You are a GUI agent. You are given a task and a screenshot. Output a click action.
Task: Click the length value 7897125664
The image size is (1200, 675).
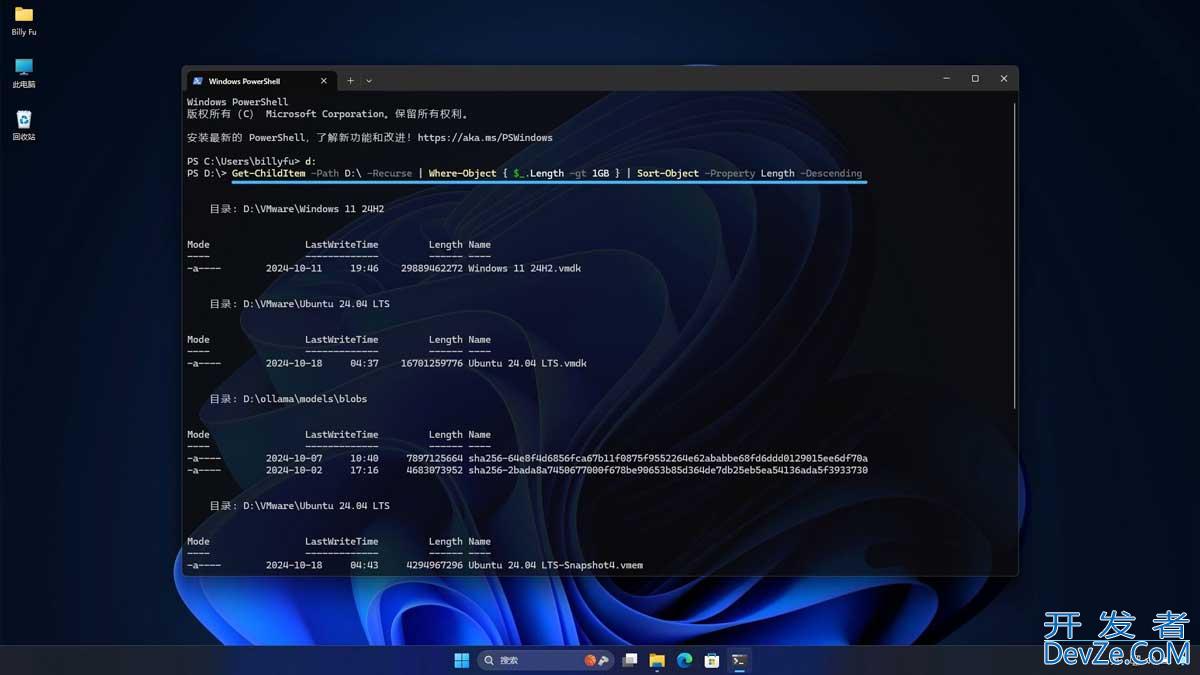click(435, 459)
